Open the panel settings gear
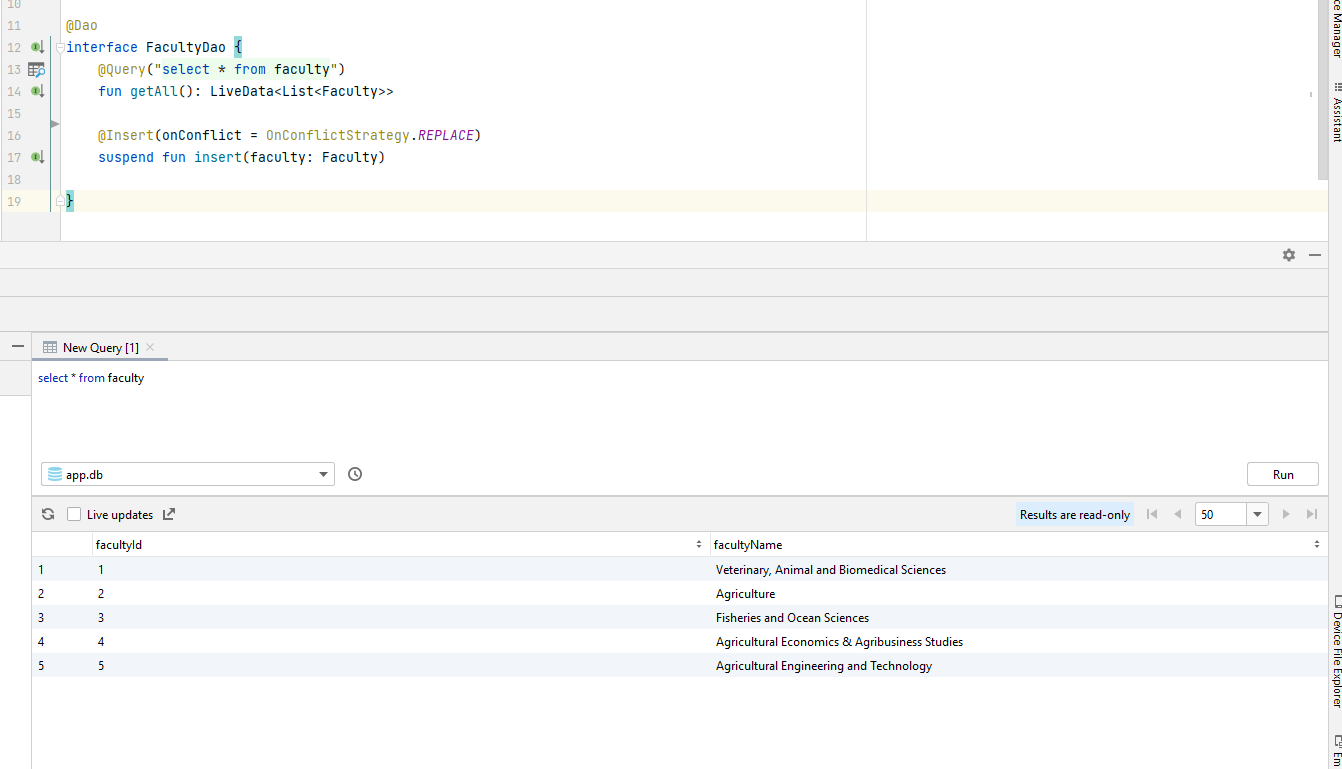Viewport: 1342px width, 769px height. pyautogui.click(x=1289, y=255)
